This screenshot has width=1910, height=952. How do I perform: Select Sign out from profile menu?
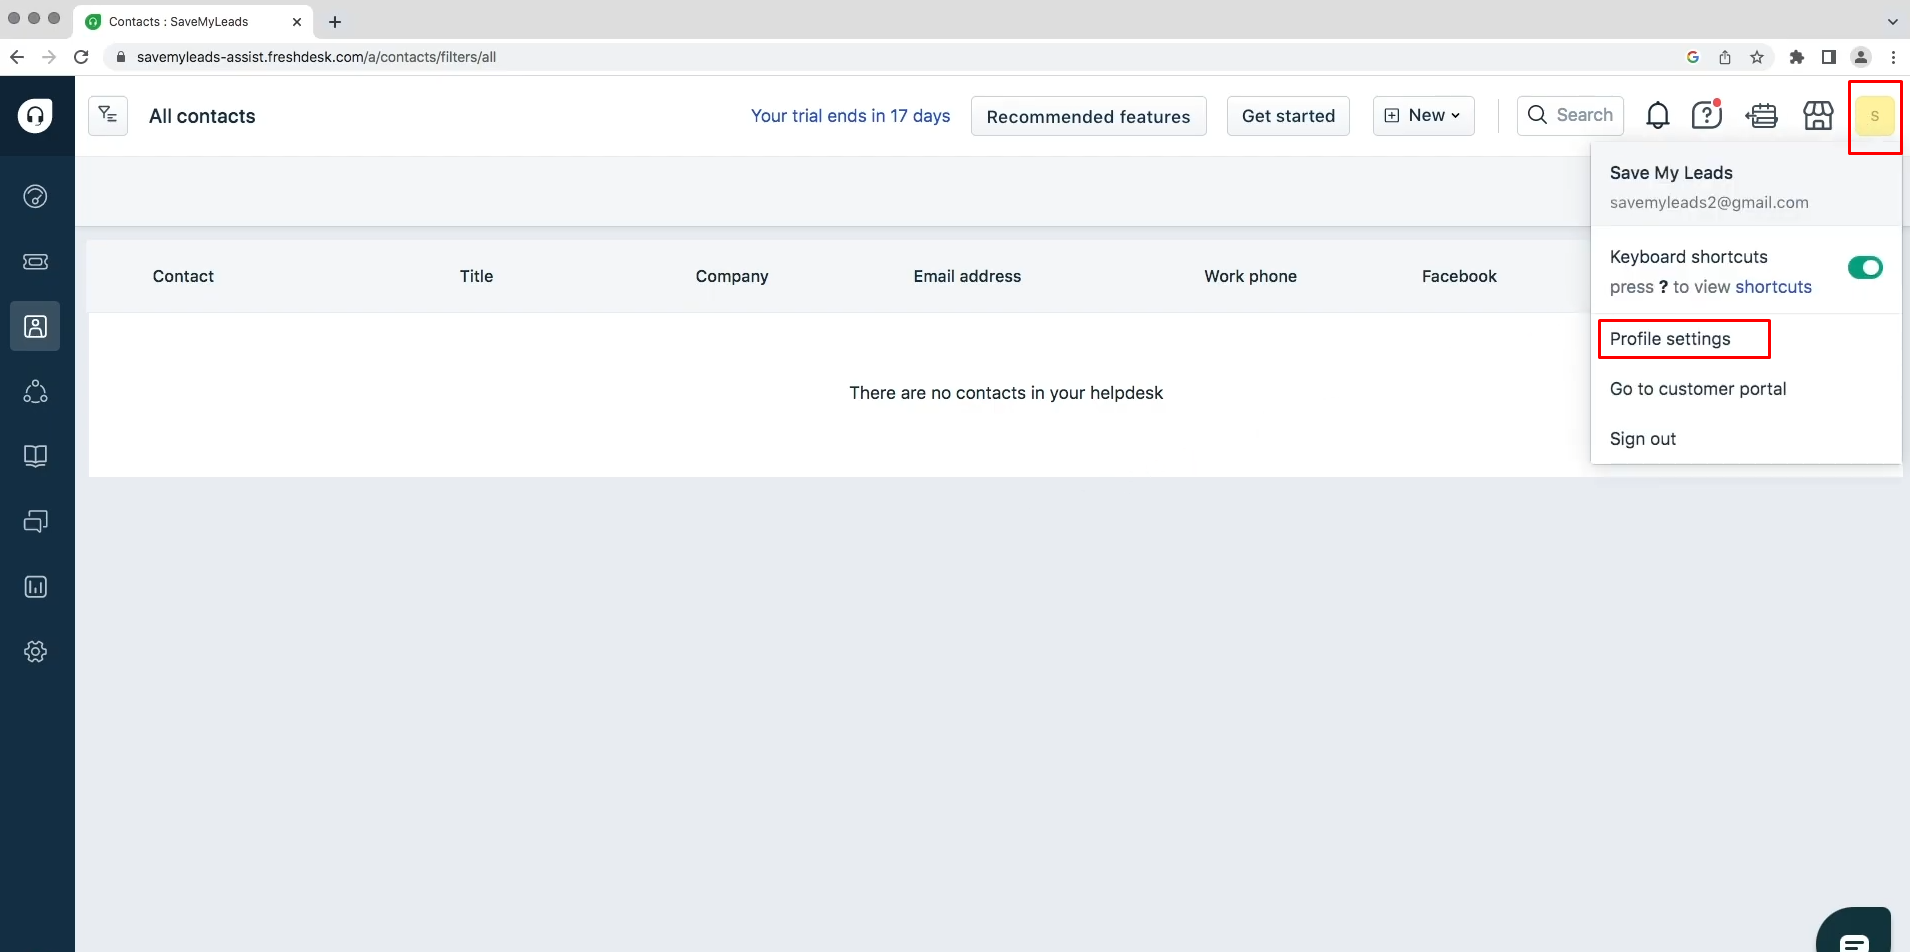pyautogui.click(x=1643, y=439)
